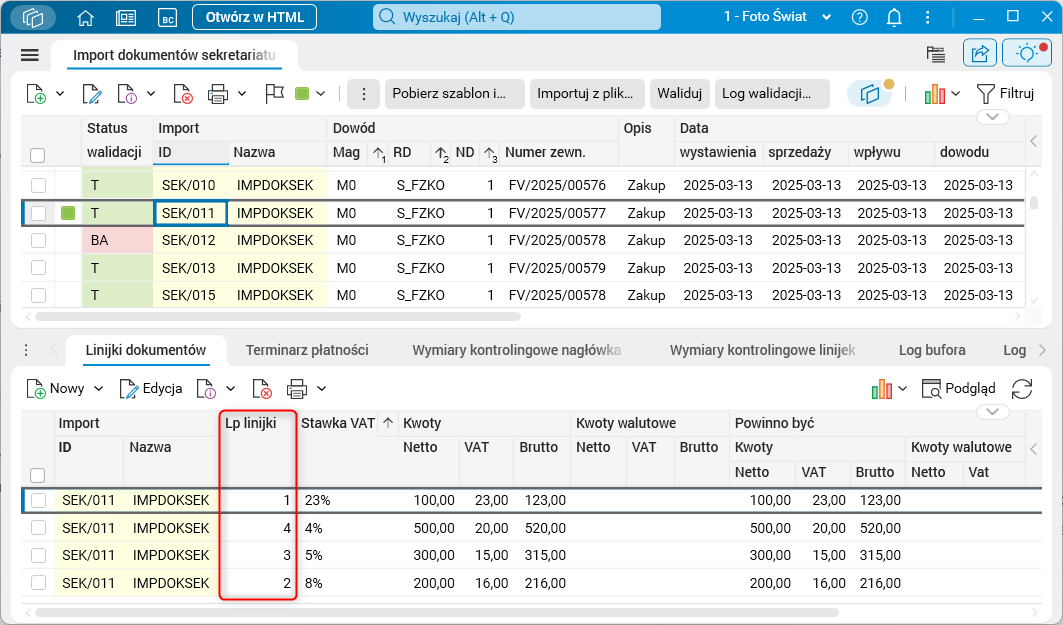The image size is (1063, 625).
Task: Open the company selector 1 - Foto Świat
Action: [x=778, y=18]
